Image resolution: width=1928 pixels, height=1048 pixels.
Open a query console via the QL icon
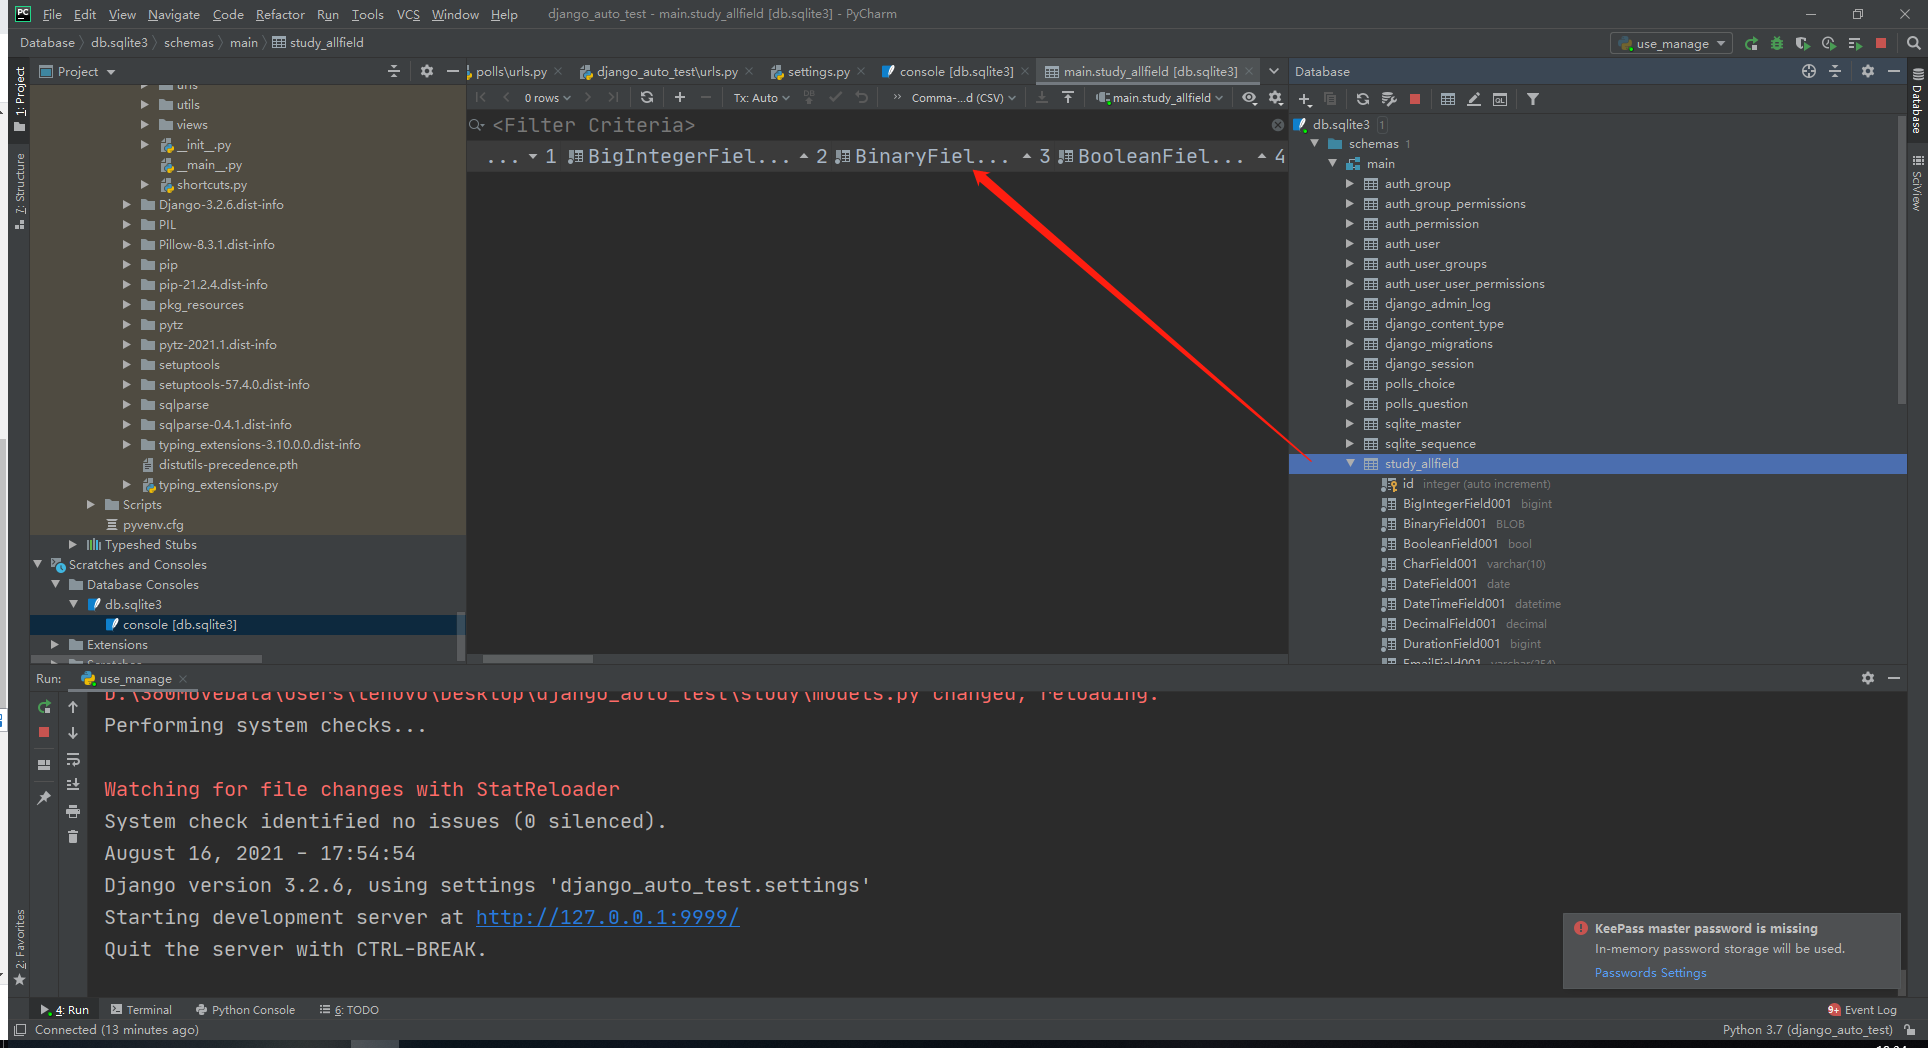1500,98
